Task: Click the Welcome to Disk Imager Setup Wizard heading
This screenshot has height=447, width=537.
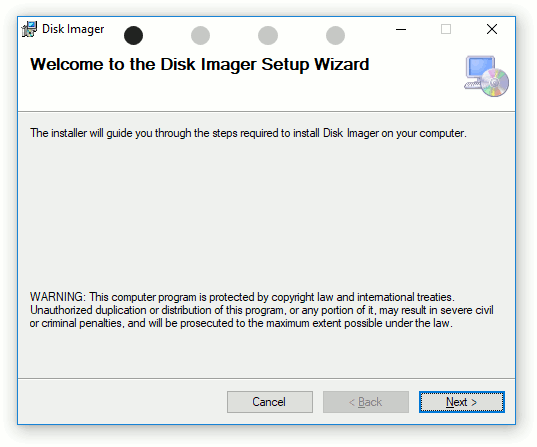Action: [x=200, y=64]
